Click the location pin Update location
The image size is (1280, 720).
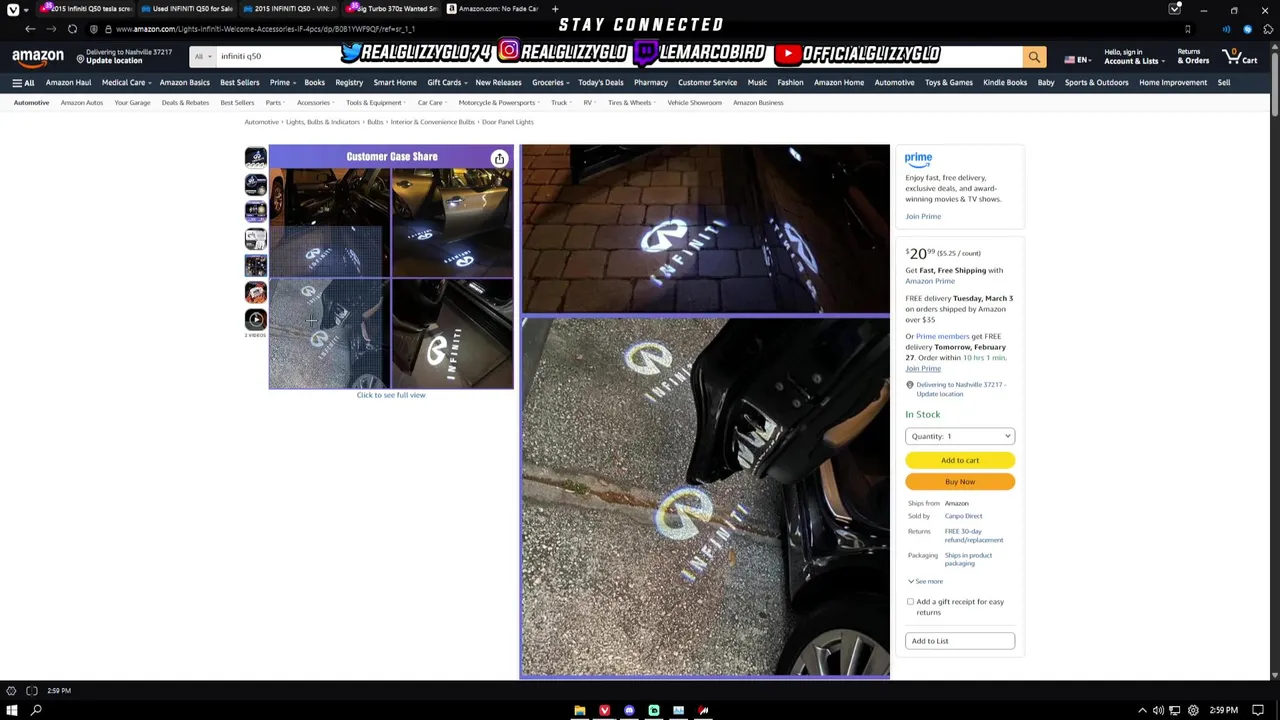(x=124, y=57)
